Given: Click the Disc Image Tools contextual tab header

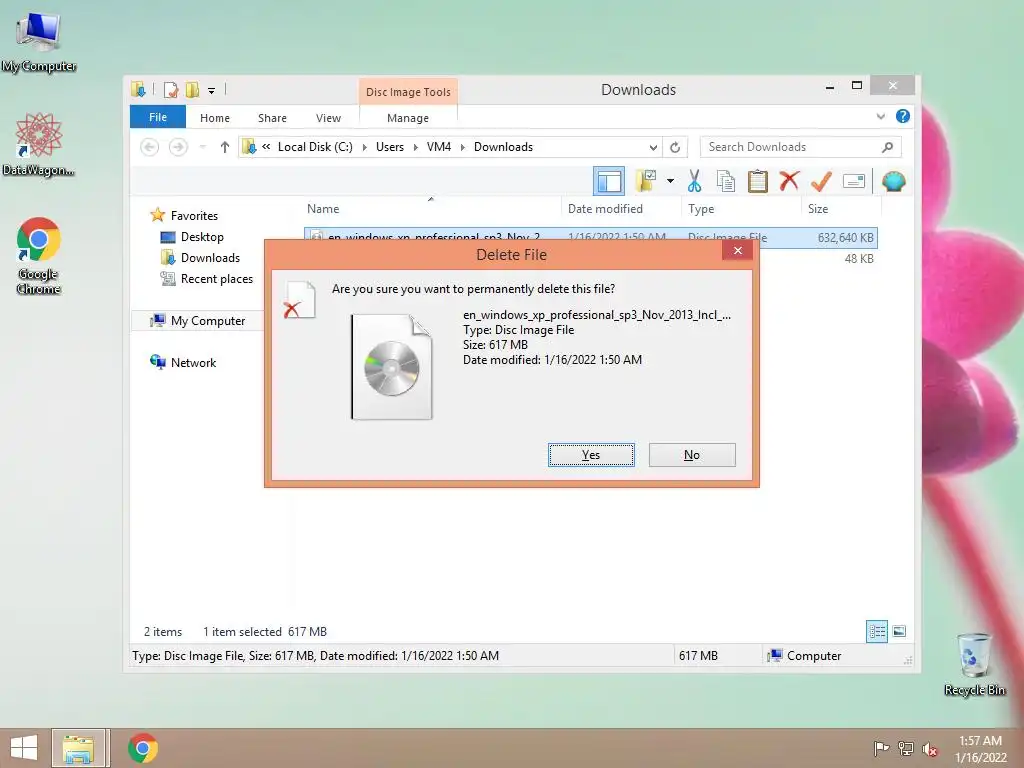Looking at the screenshot, I should click(408, 92).
